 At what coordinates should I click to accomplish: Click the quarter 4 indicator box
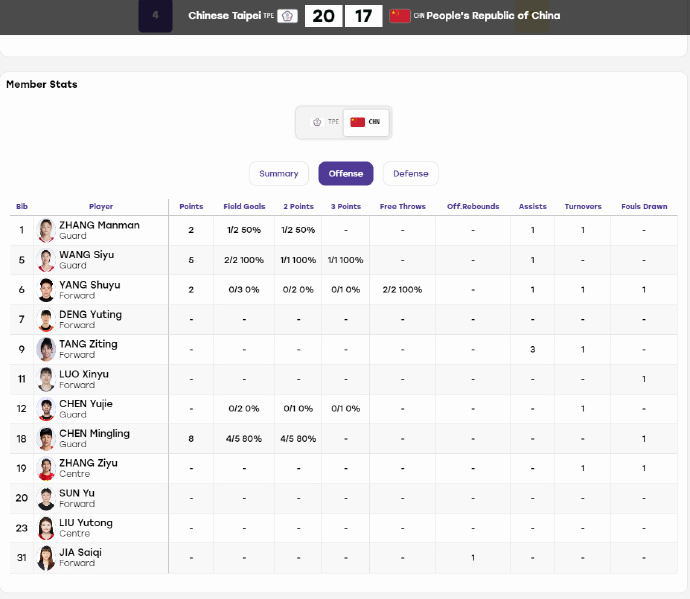[155, 15]
